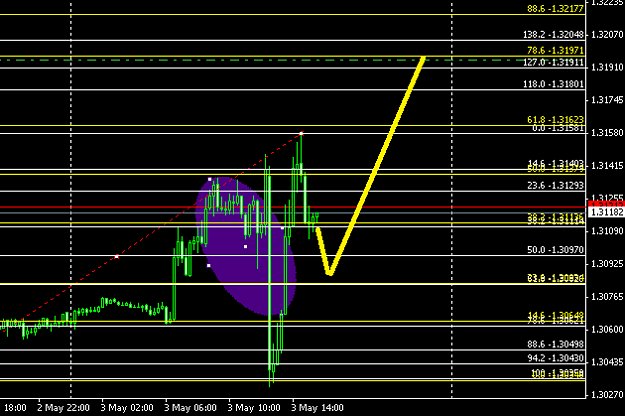
Task: Click the trendline anchor point at 1.31581 high
Action: [301, 133]
